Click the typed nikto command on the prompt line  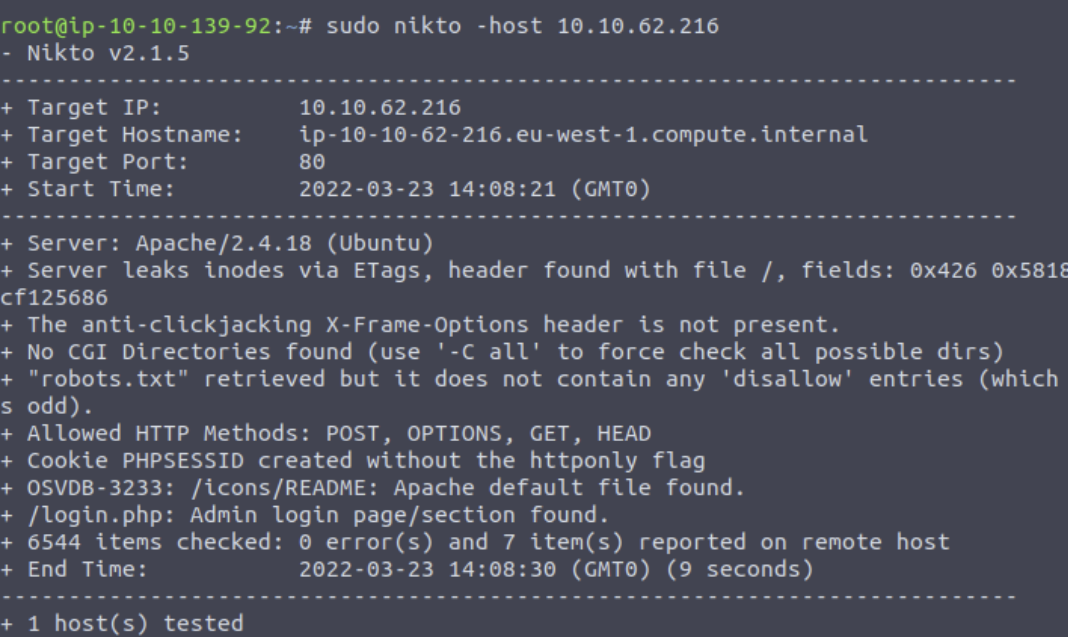522,26
